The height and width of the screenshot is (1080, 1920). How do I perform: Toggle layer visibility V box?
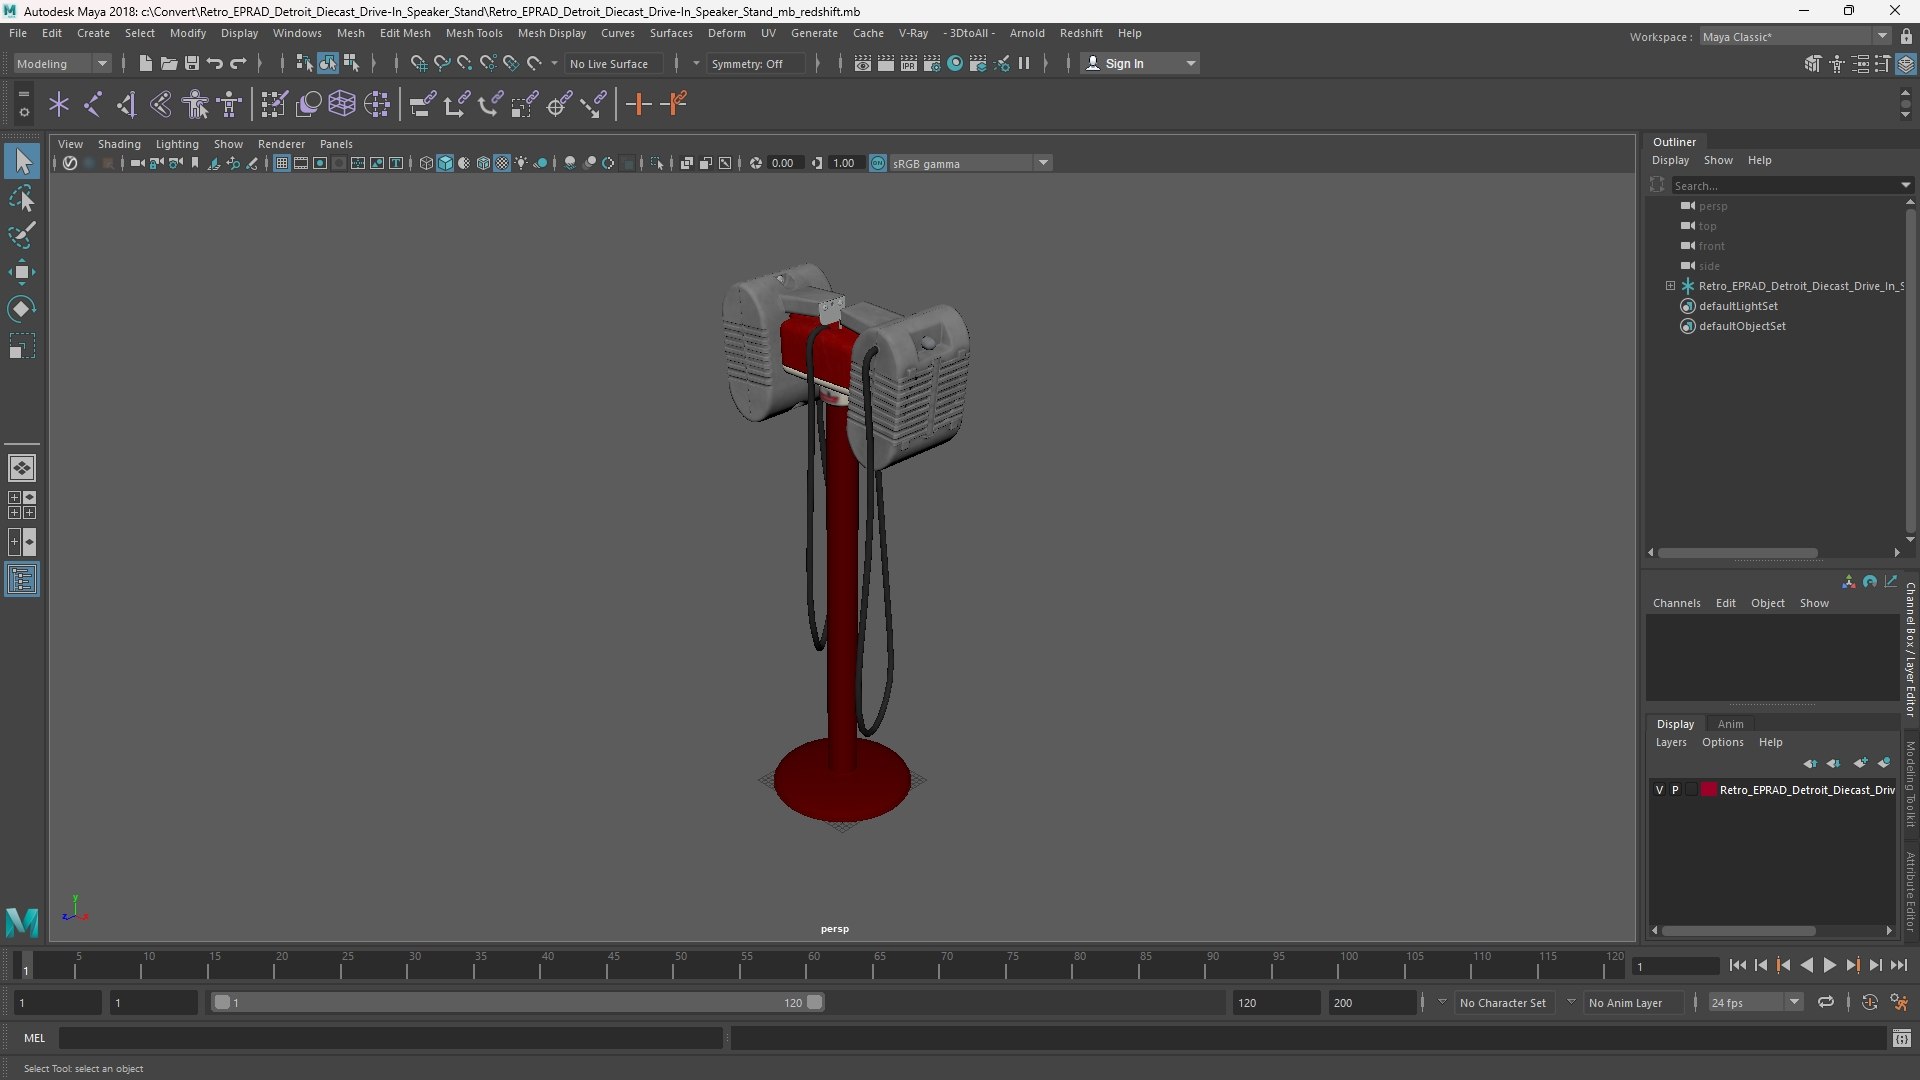[x=1660, y=790]
